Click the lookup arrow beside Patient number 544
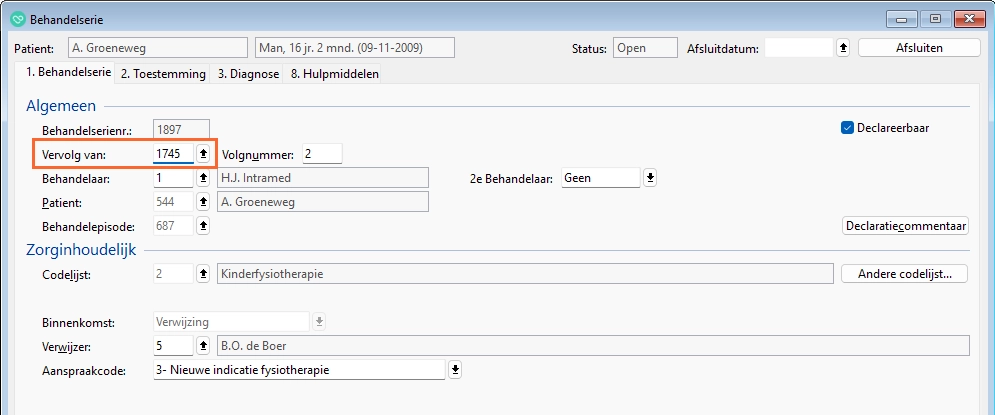Screen dimensions: 995x415 (204, 202)
